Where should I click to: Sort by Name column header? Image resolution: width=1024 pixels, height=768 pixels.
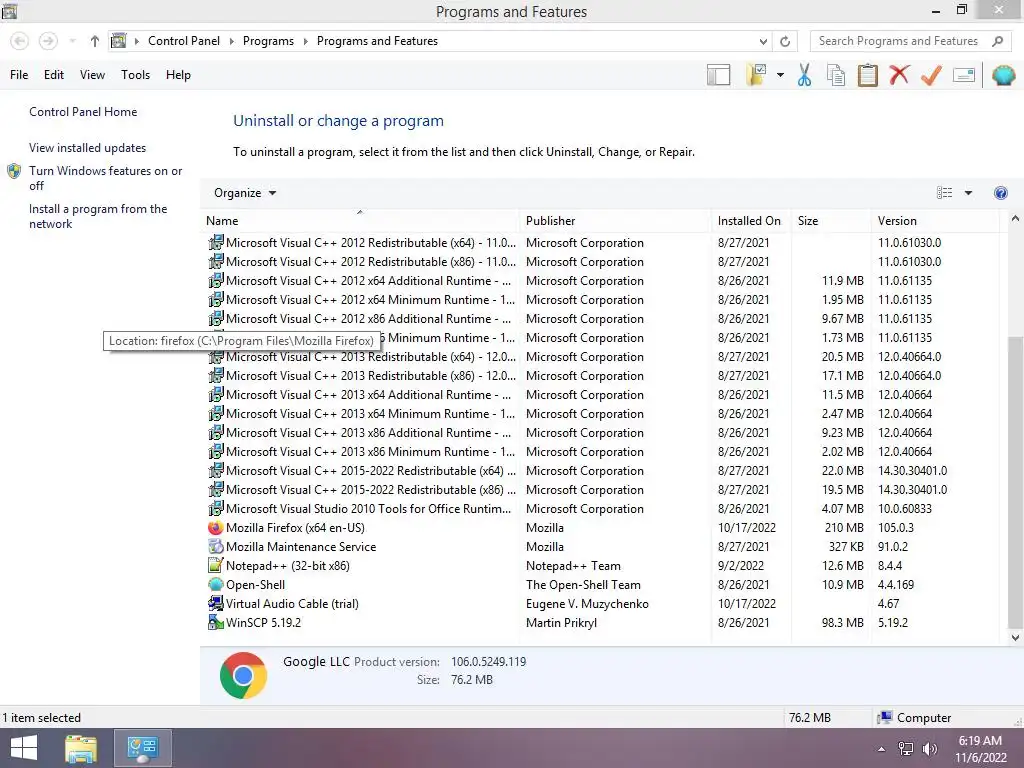[361, 221]
